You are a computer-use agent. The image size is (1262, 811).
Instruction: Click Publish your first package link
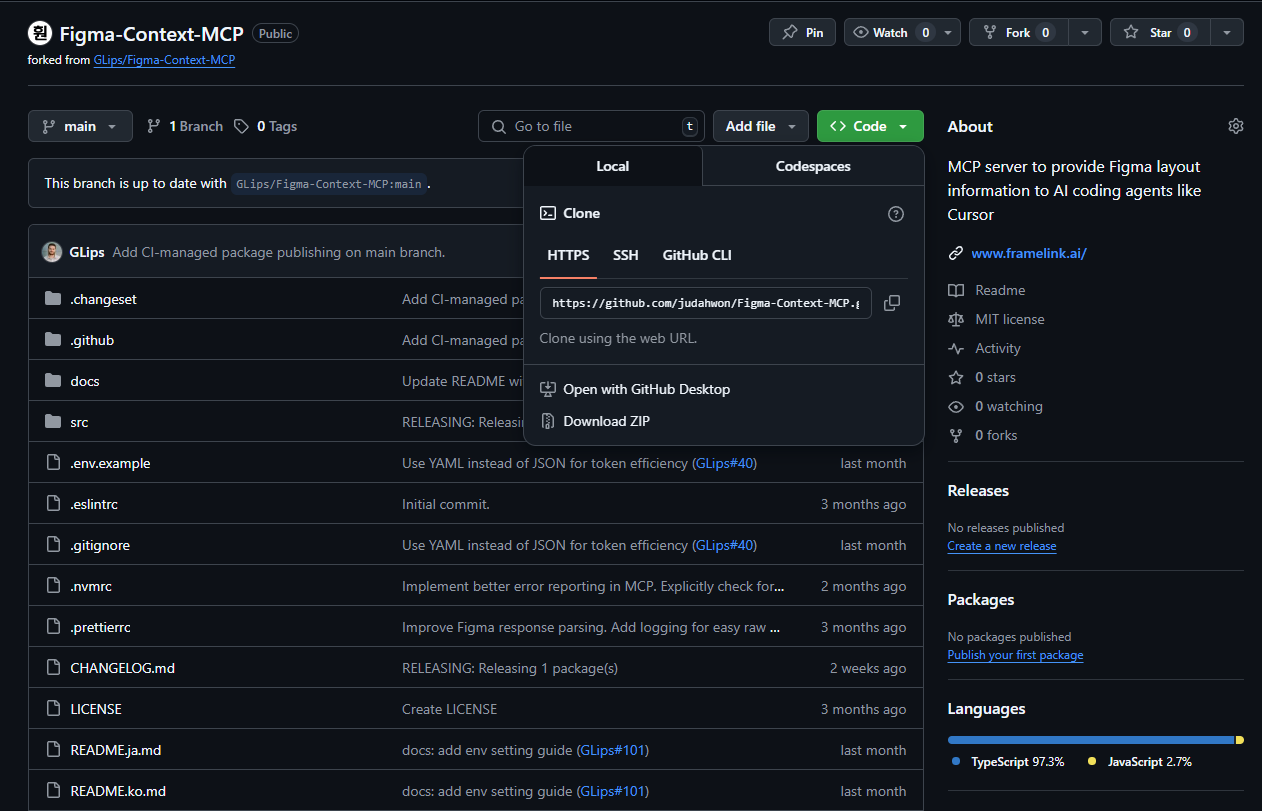tap(1015, 655)
